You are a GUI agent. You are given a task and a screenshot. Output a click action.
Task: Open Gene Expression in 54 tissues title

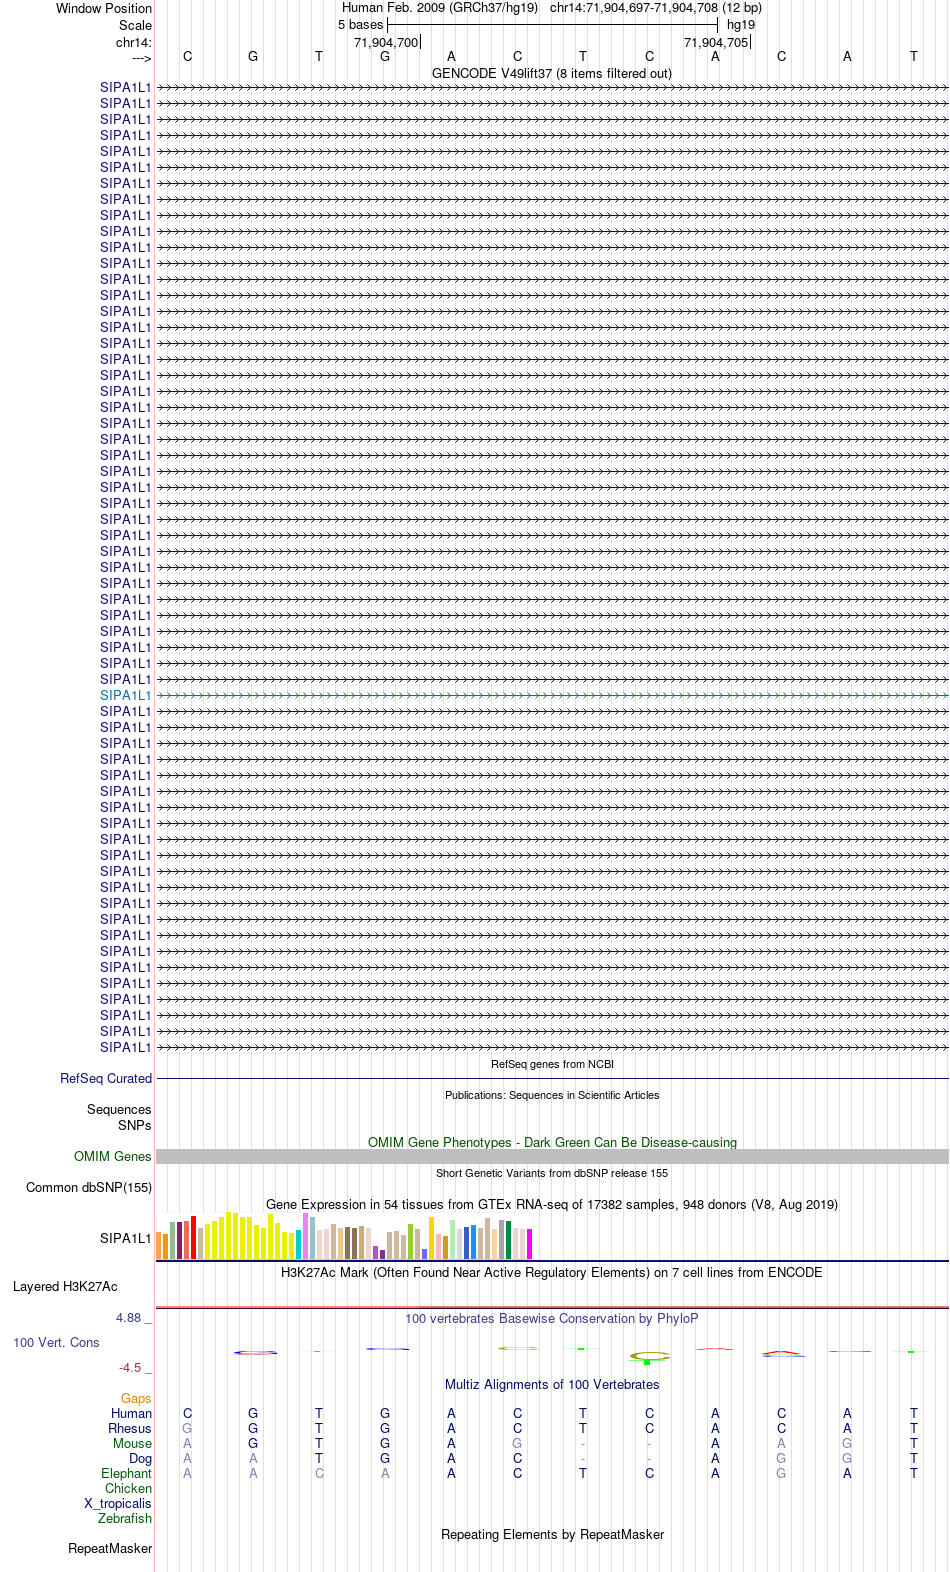coord(552,1204)
